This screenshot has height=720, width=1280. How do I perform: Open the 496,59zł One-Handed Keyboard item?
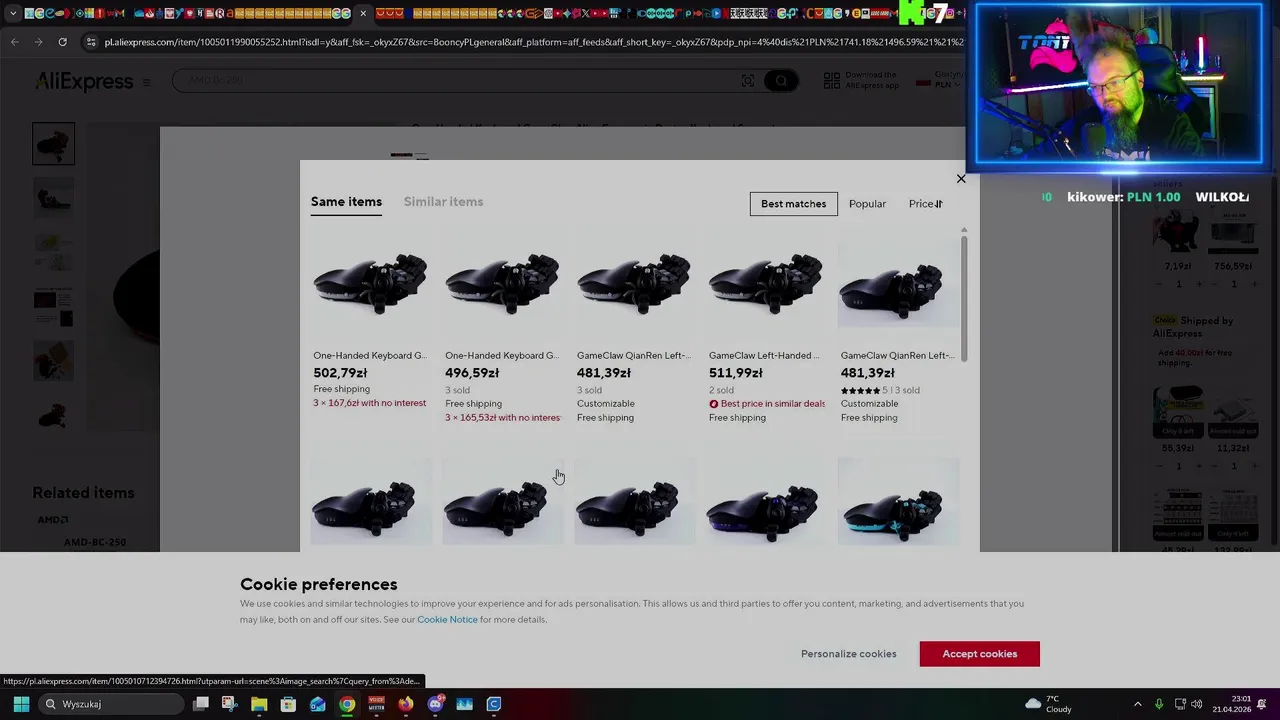(502, 332)
